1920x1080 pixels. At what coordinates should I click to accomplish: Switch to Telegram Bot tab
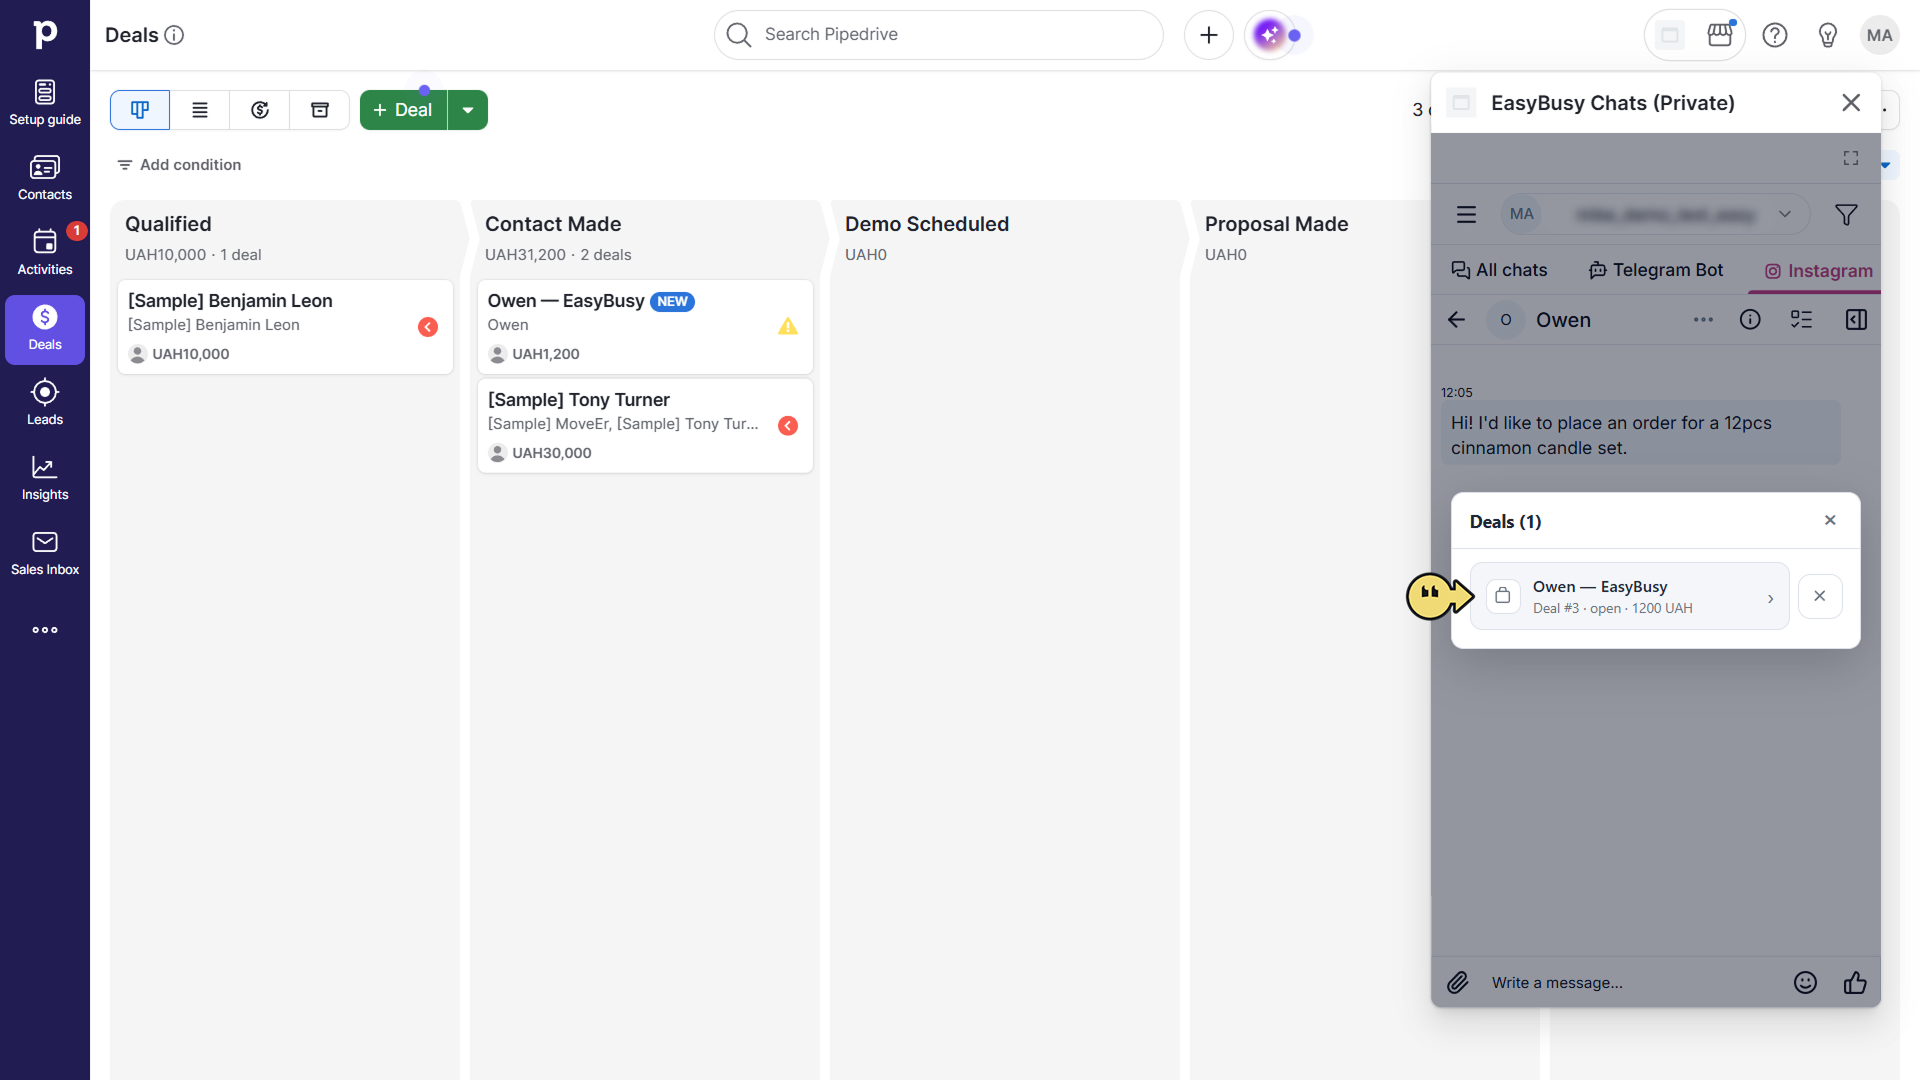[1656, 270]
